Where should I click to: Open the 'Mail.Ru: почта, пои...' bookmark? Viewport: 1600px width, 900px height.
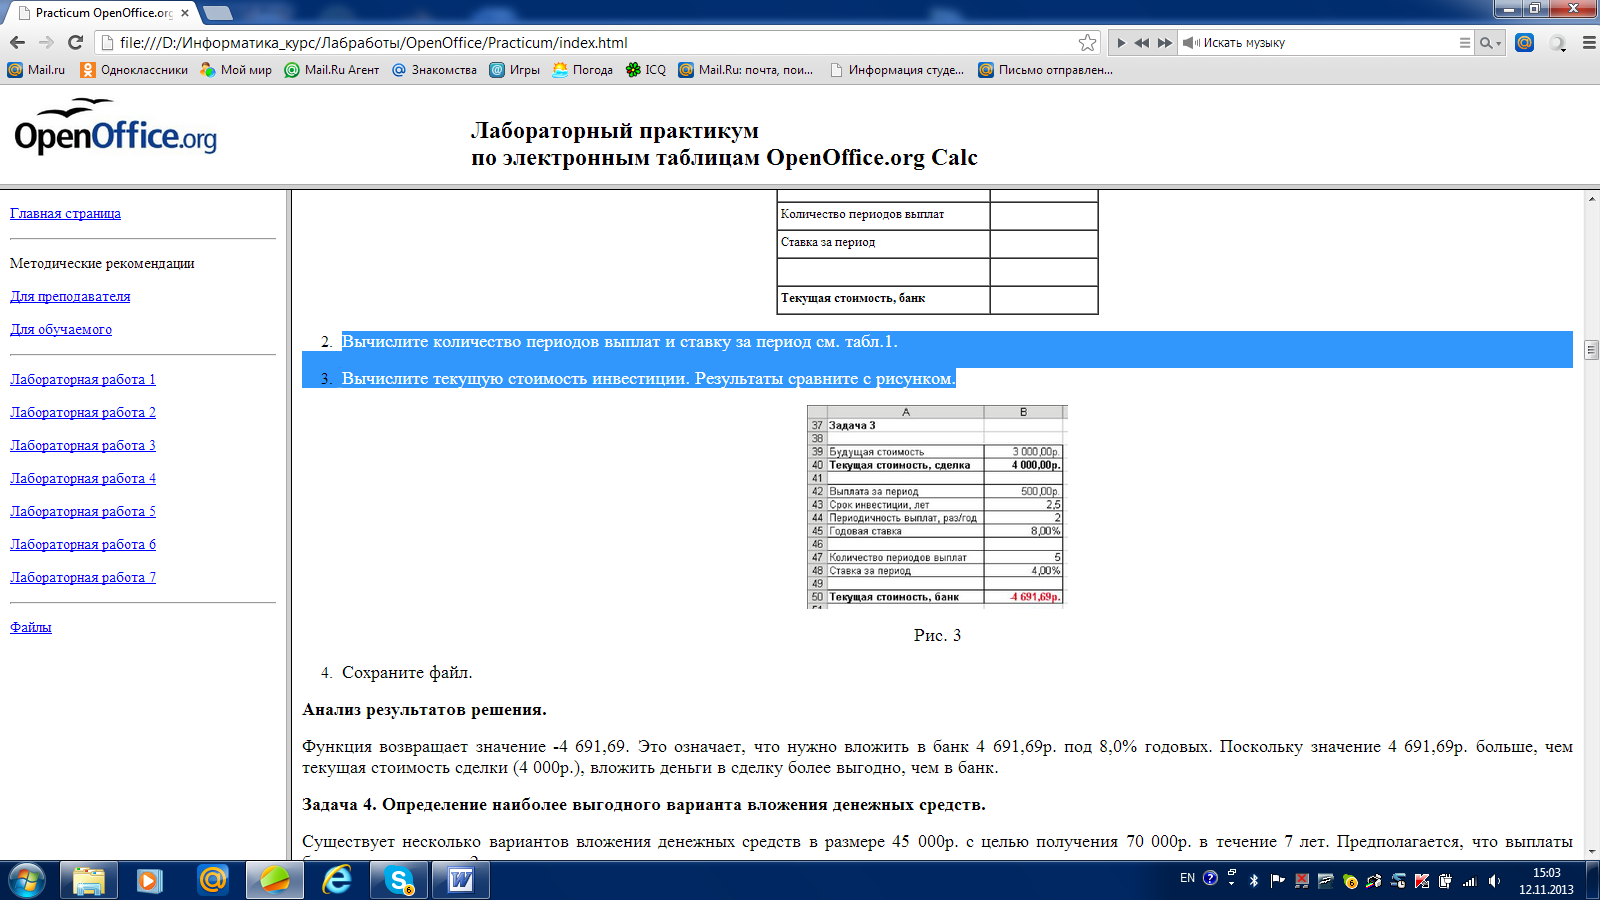746,70
